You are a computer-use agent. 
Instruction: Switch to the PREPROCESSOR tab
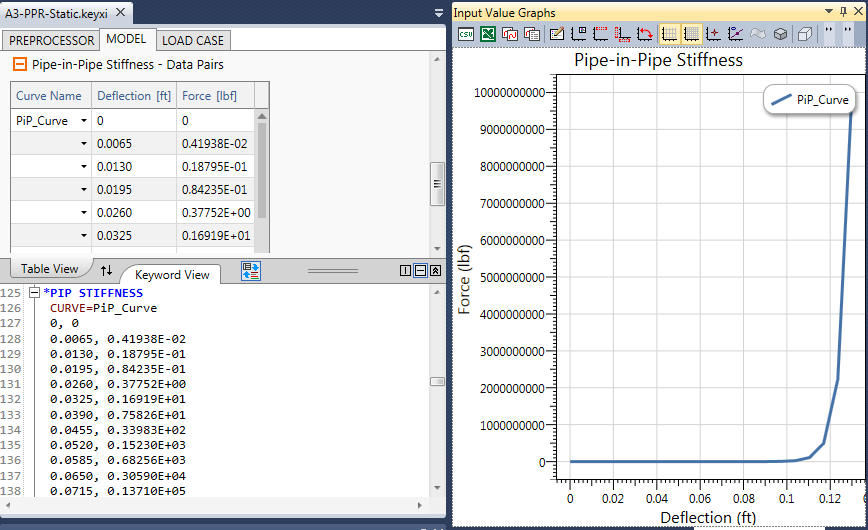click(51, 40)
